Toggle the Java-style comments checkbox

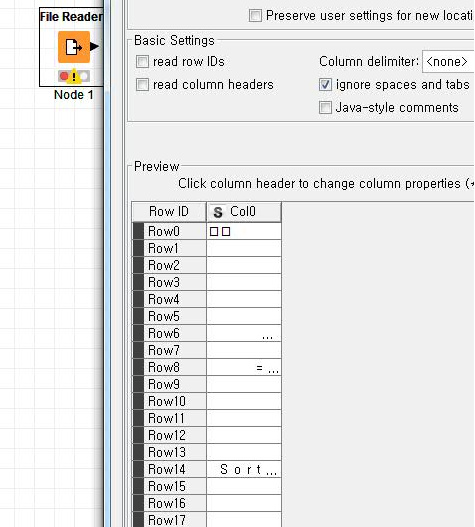tap(325, 108)
